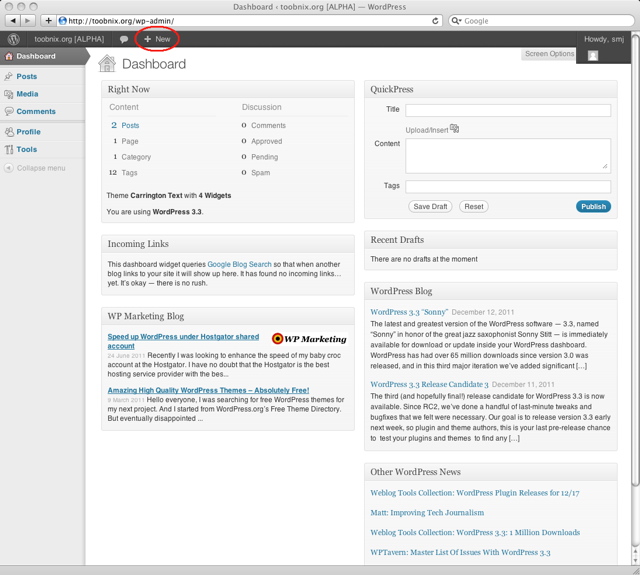Viewport: 640px width, 575px height.
Task: Click the Dashboard house icon in sidebar
Action: [9, 56]
